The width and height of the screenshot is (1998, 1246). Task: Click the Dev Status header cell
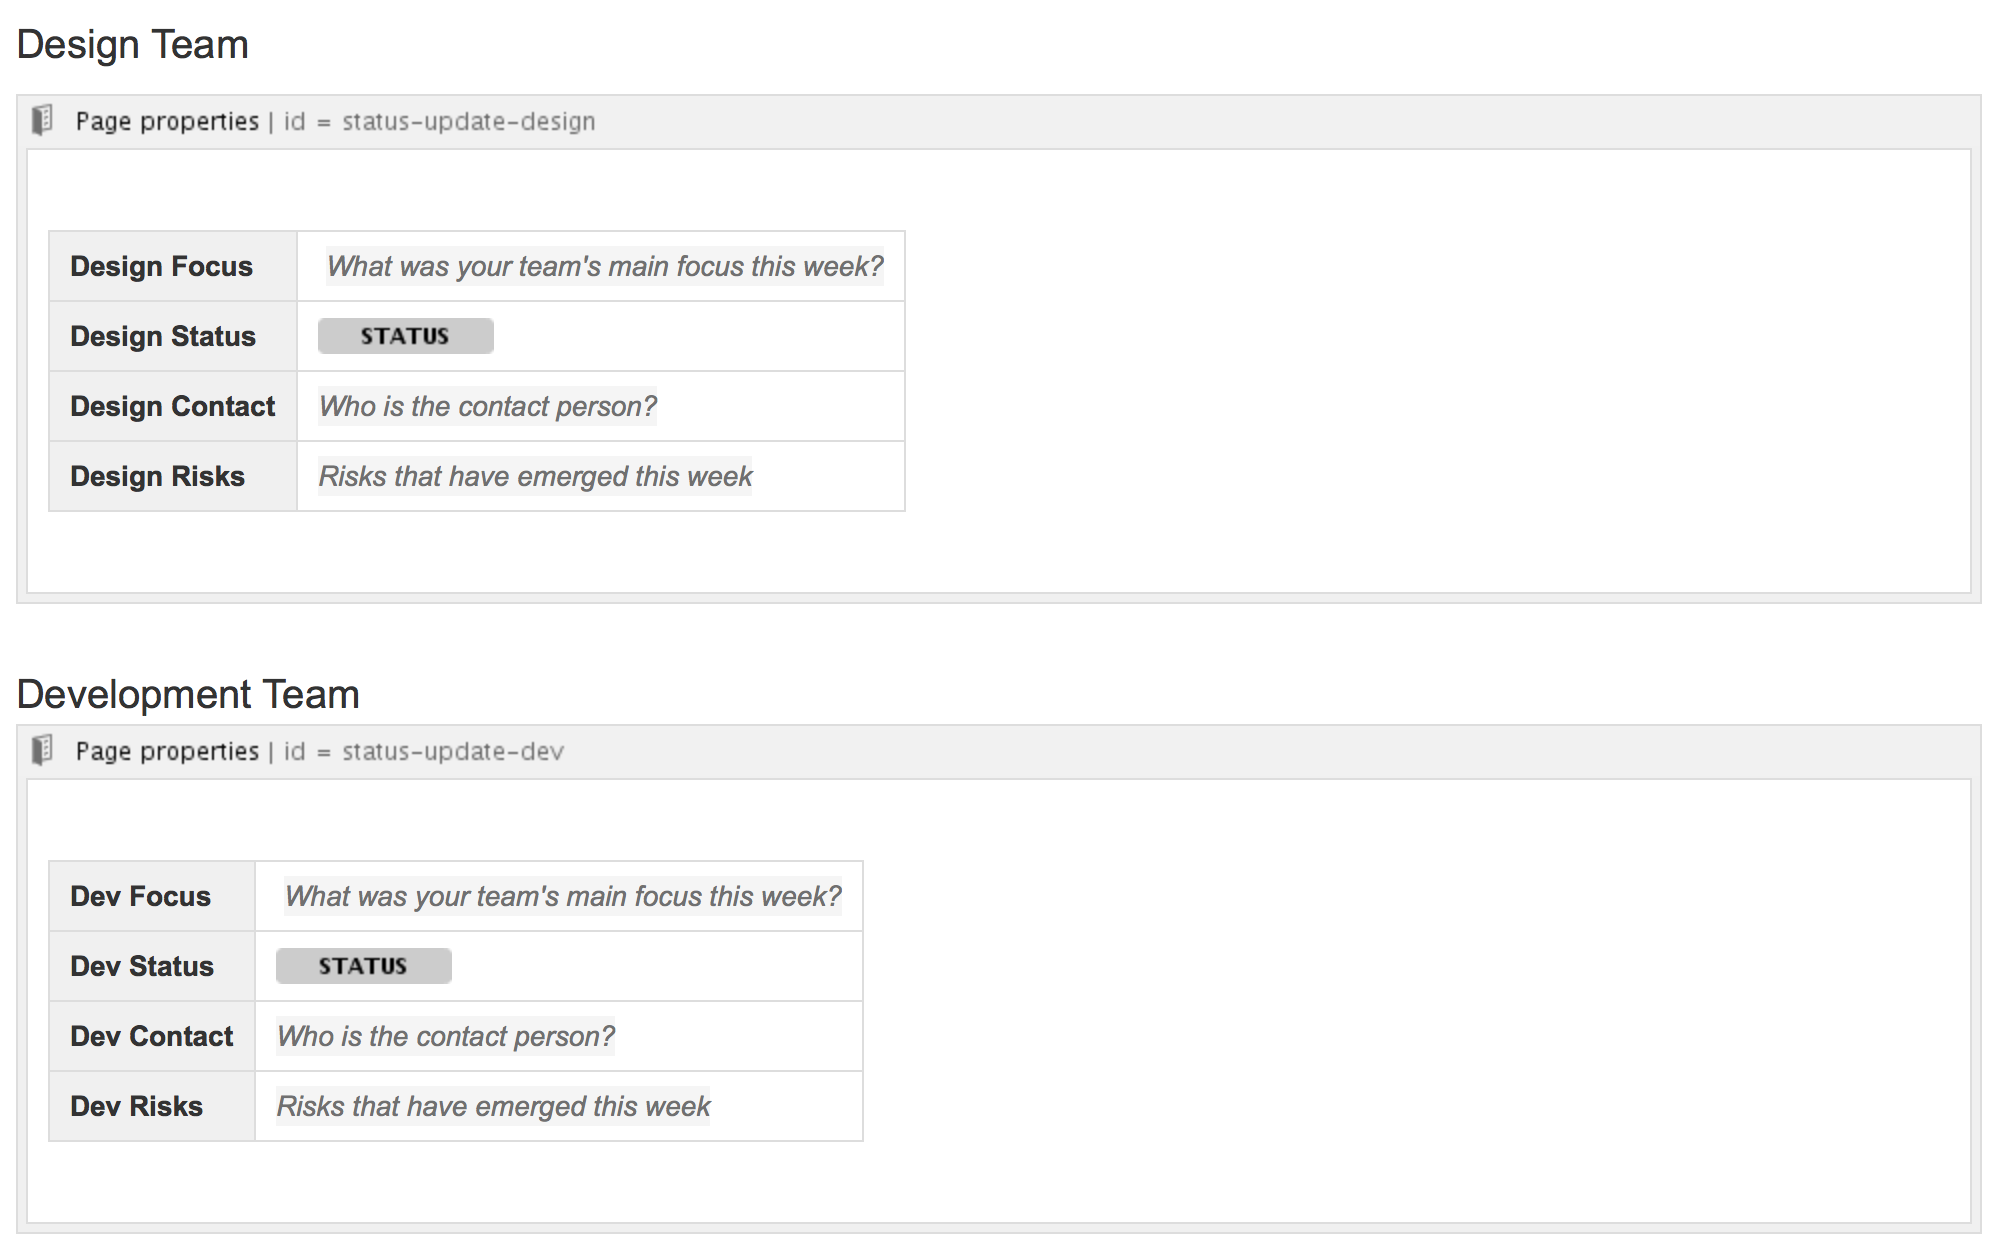(152, 966)
